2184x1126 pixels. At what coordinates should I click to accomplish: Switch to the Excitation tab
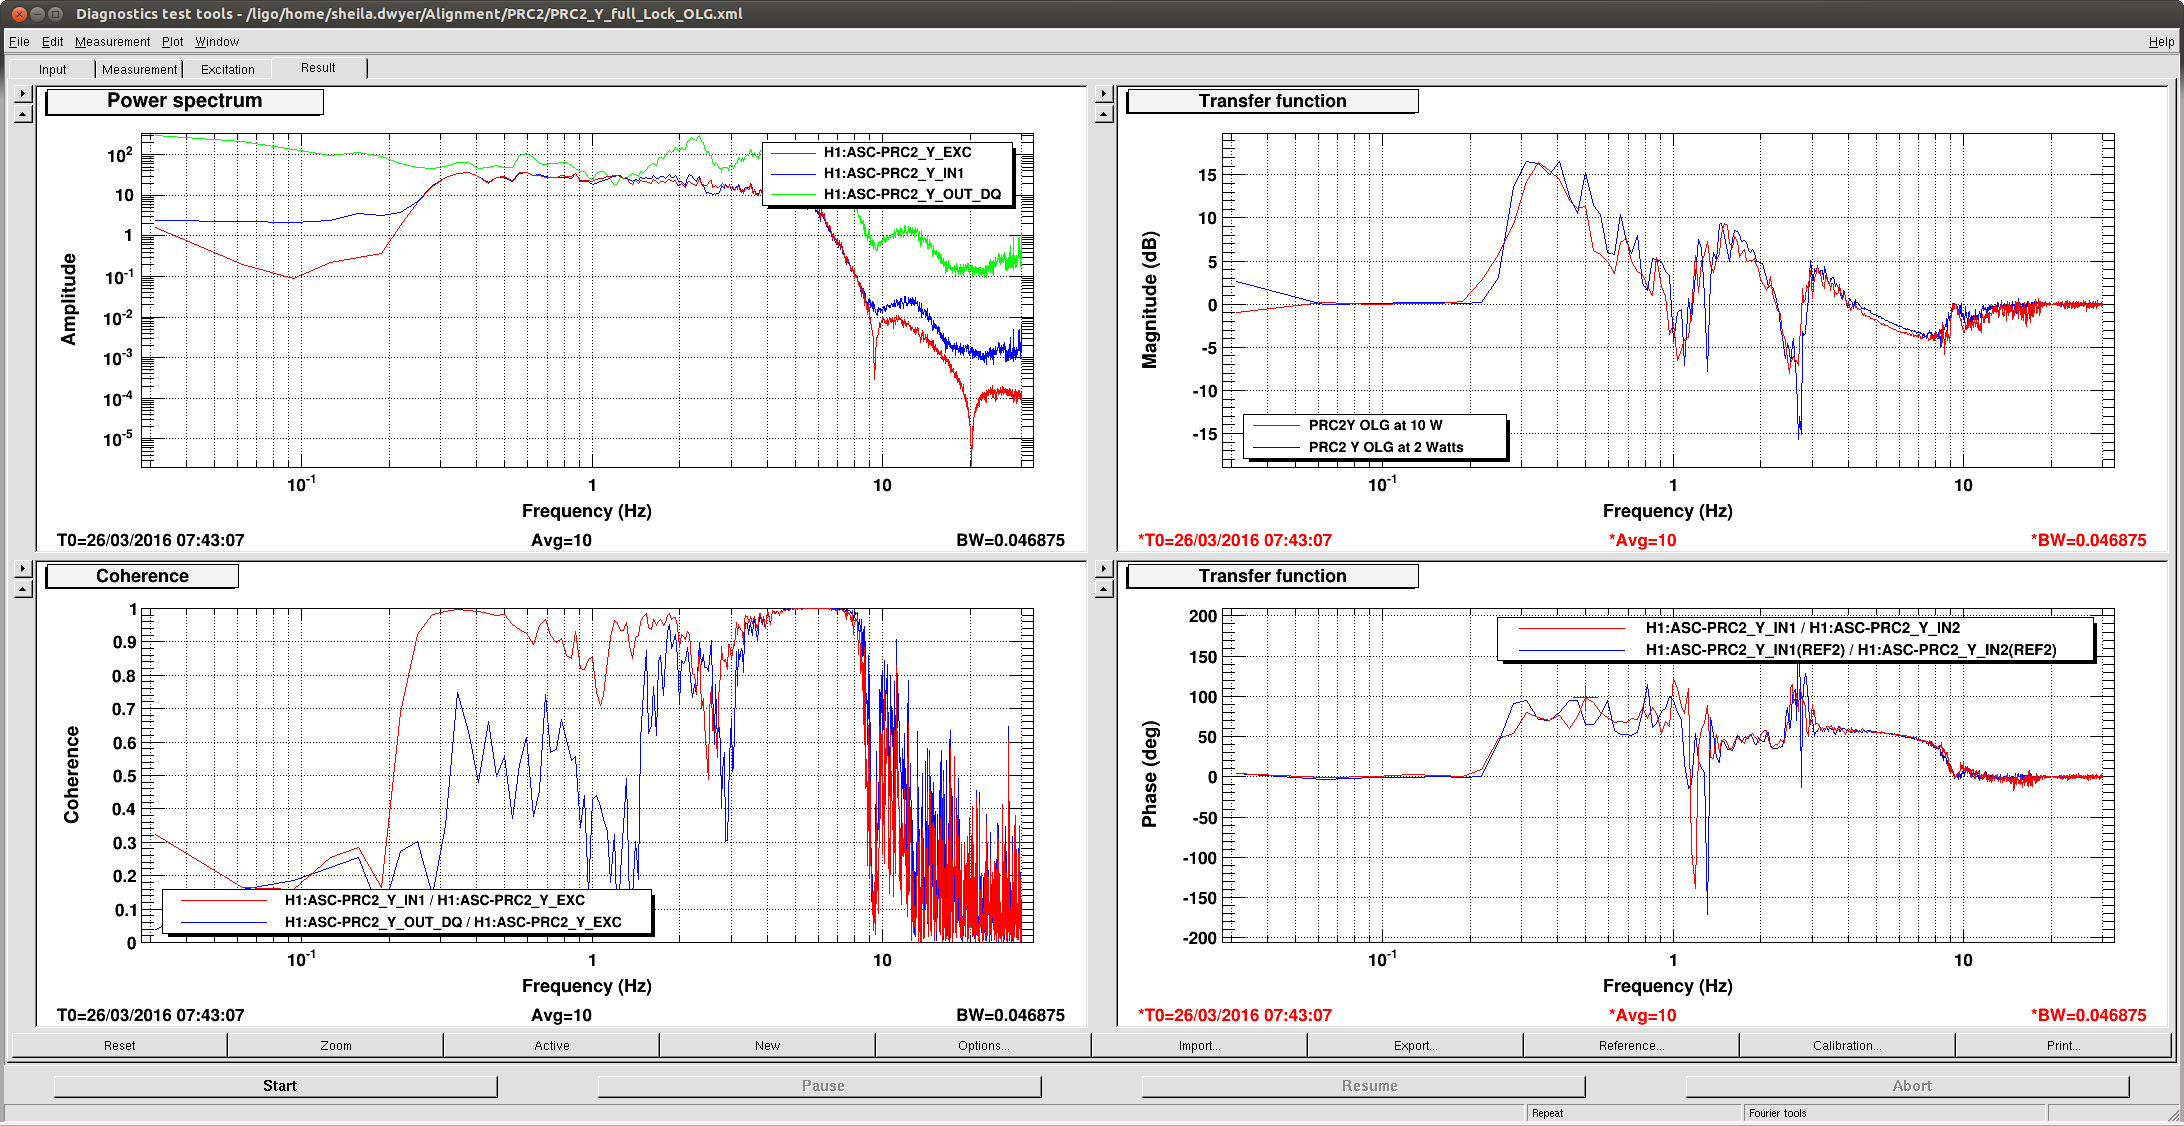[x=227, y=69]
